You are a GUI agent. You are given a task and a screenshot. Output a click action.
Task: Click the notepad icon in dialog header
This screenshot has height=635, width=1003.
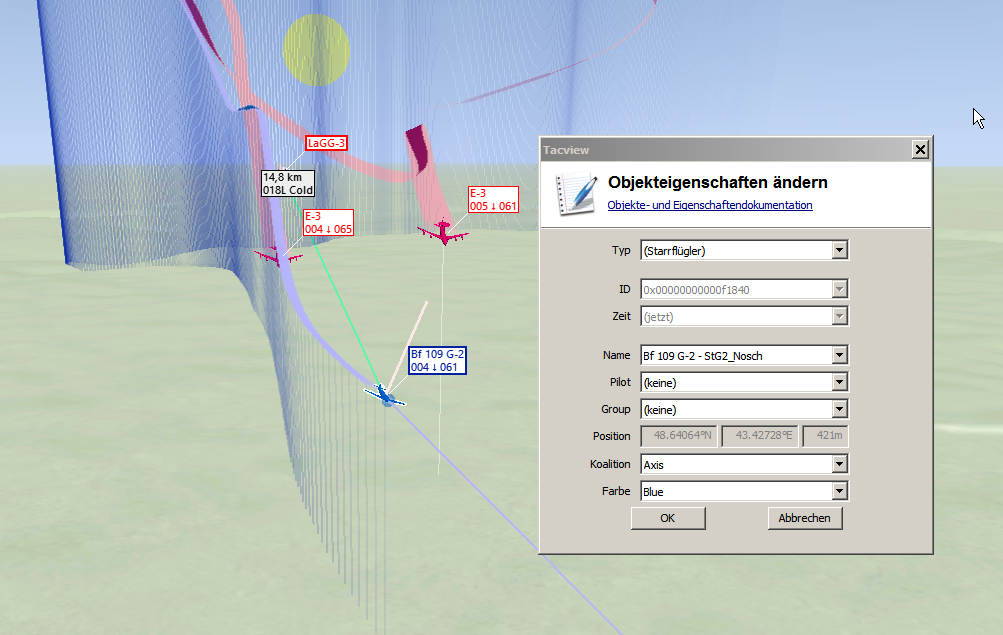(575, 192)
